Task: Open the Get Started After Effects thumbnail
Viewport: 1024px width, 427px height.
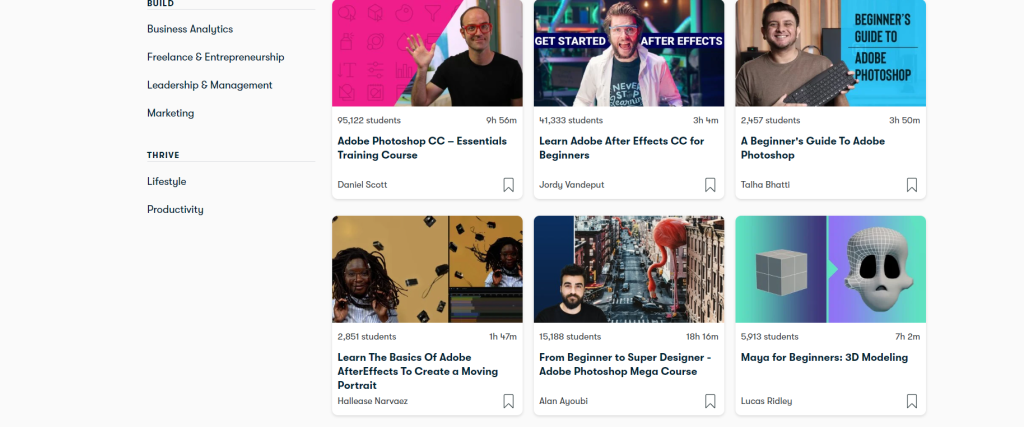Action: [629, 53]
